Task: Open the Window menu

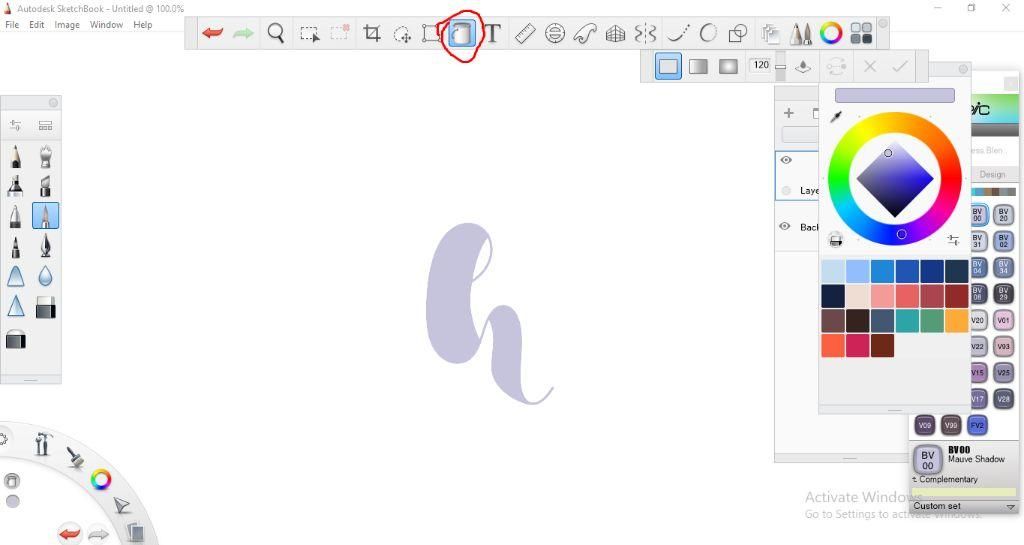Action: [x=106, y=25]
